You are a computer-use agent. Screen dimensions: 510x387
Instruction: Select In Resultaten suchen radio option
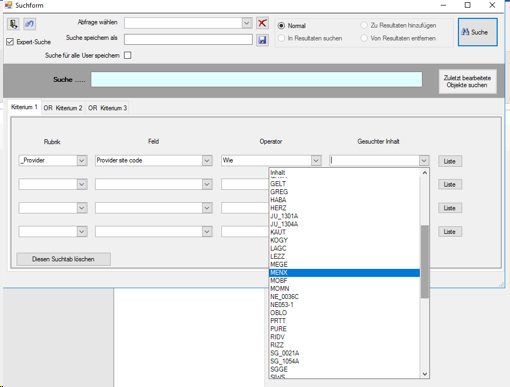[281, 38]
